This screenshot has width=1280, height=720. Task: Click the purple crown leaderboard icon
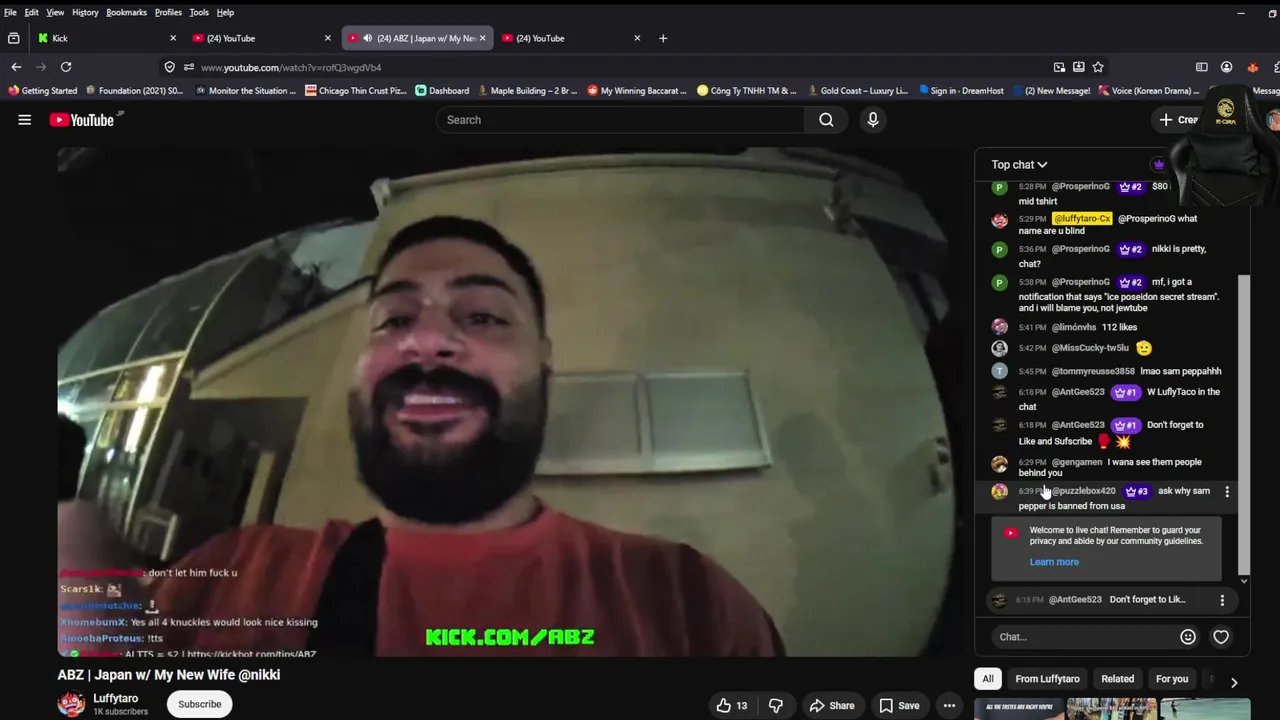click(x=1158, y=165)
